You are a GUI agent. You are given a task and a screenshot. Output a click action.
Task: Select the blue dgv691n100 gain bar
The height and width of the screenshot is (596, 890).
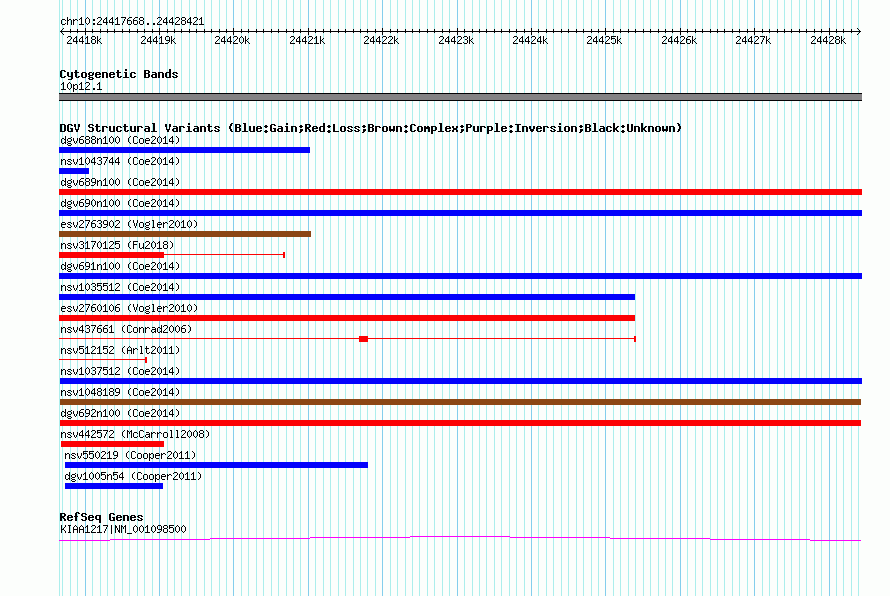(x=460, y=276)
